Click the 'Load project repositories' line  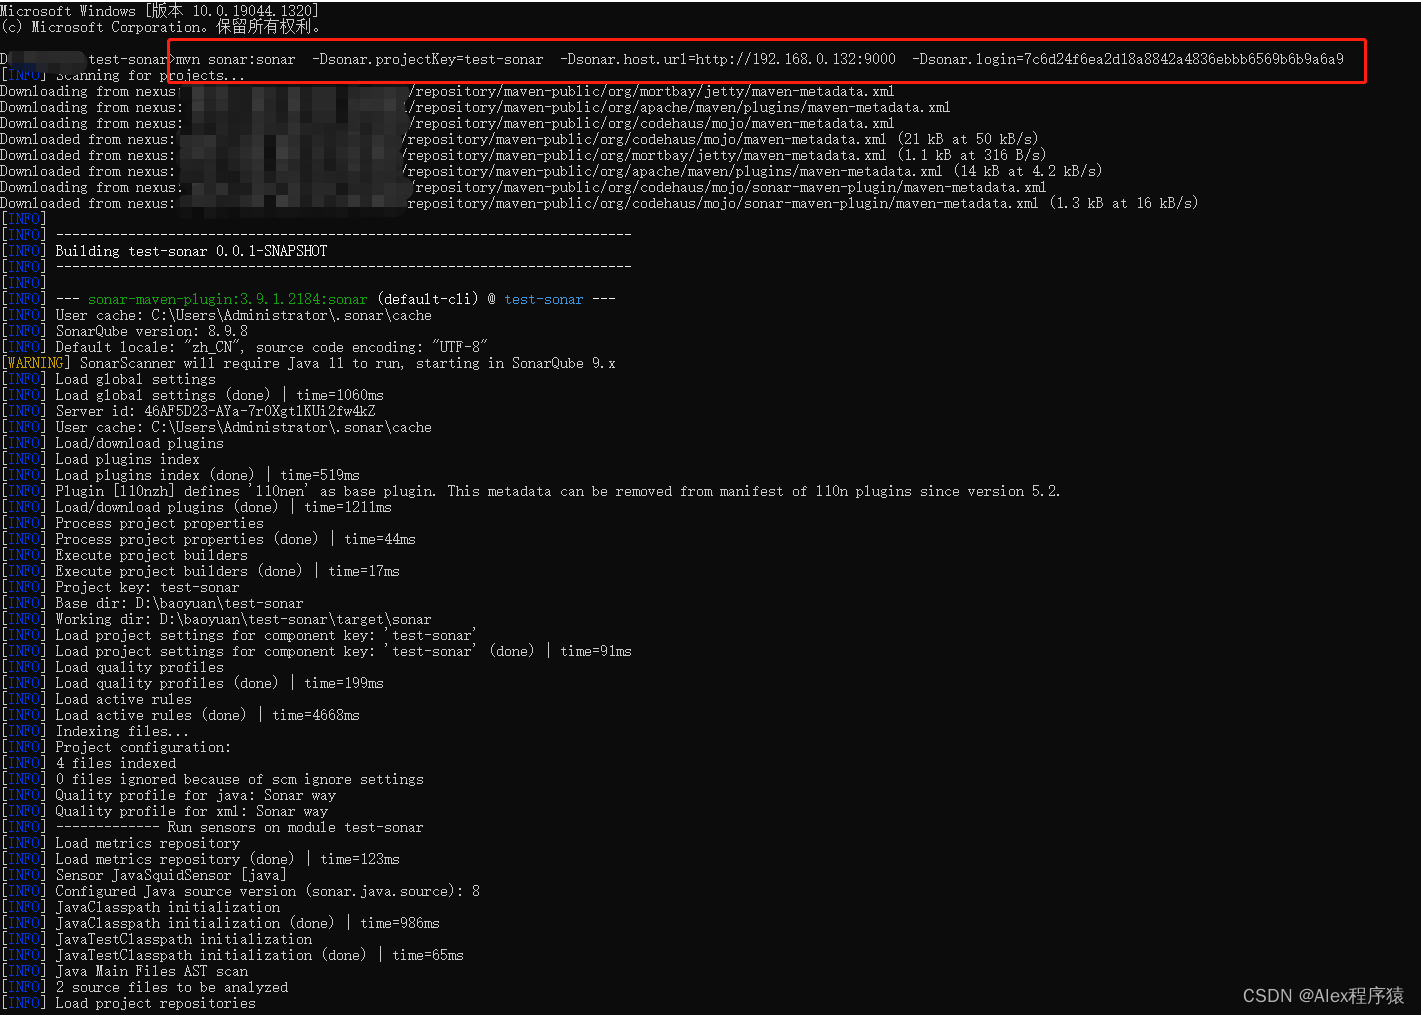click(x=129, y=1003)
